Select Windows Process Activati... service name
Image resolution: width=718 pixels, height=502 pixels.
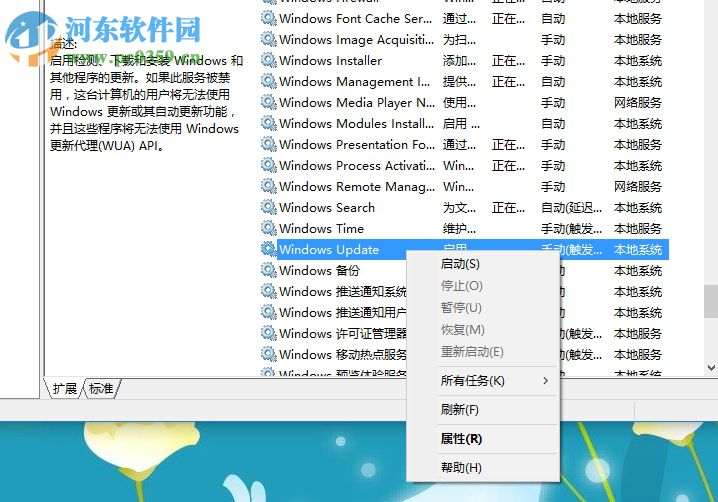(357, 166)
